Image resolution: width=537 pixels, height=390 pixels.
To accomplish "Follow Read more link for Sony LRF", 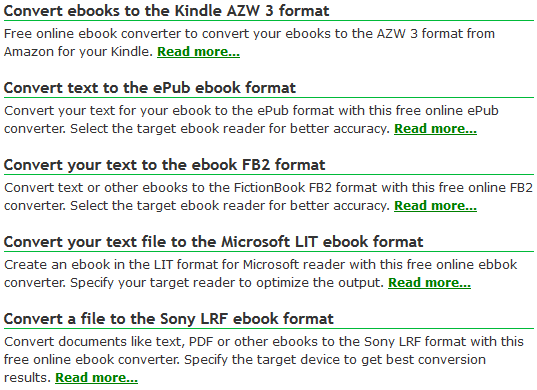I will tap(96, 378).
